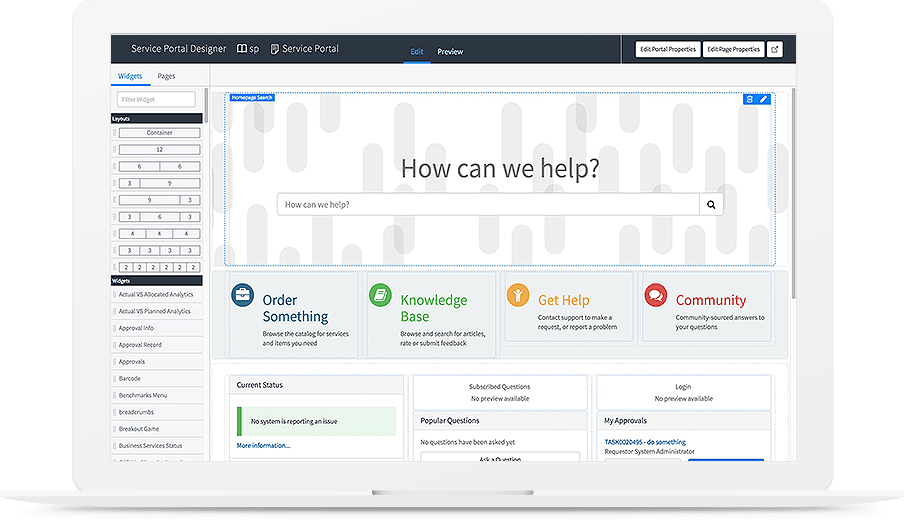Select the 3-6-3 column layout
This screenshot has width=904, height=524.
(x=160, y=217)
